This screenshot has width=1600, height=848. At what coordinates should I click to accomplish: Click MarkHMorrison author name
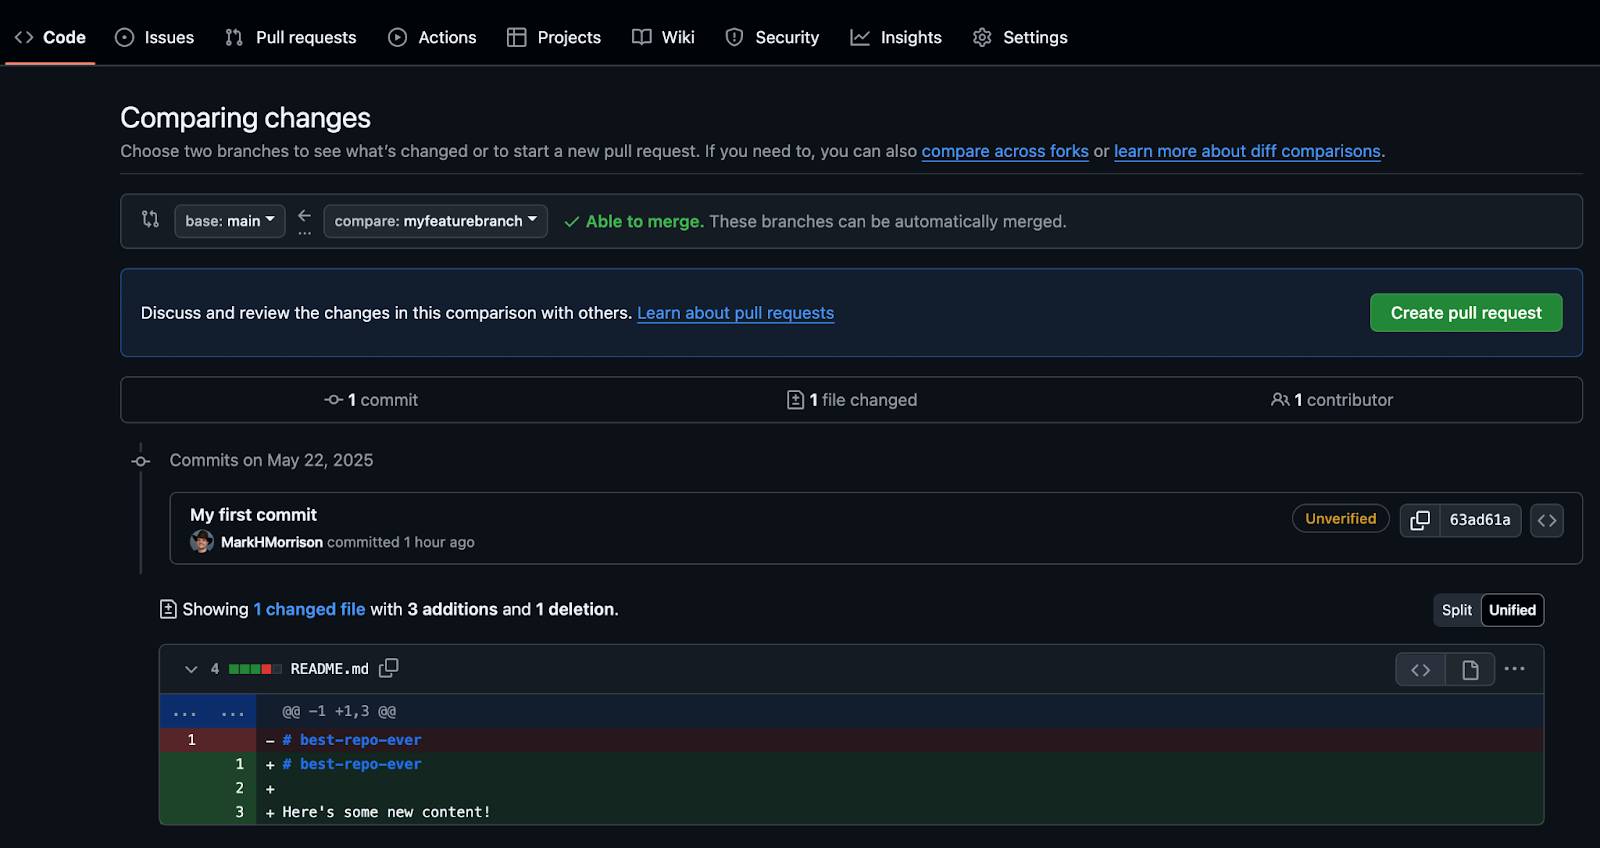272,542
